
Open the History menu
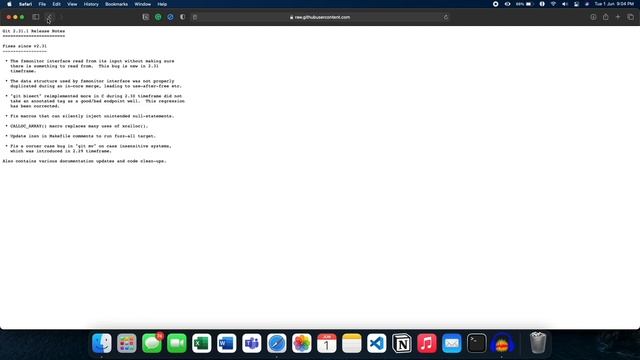click(91, 4)
